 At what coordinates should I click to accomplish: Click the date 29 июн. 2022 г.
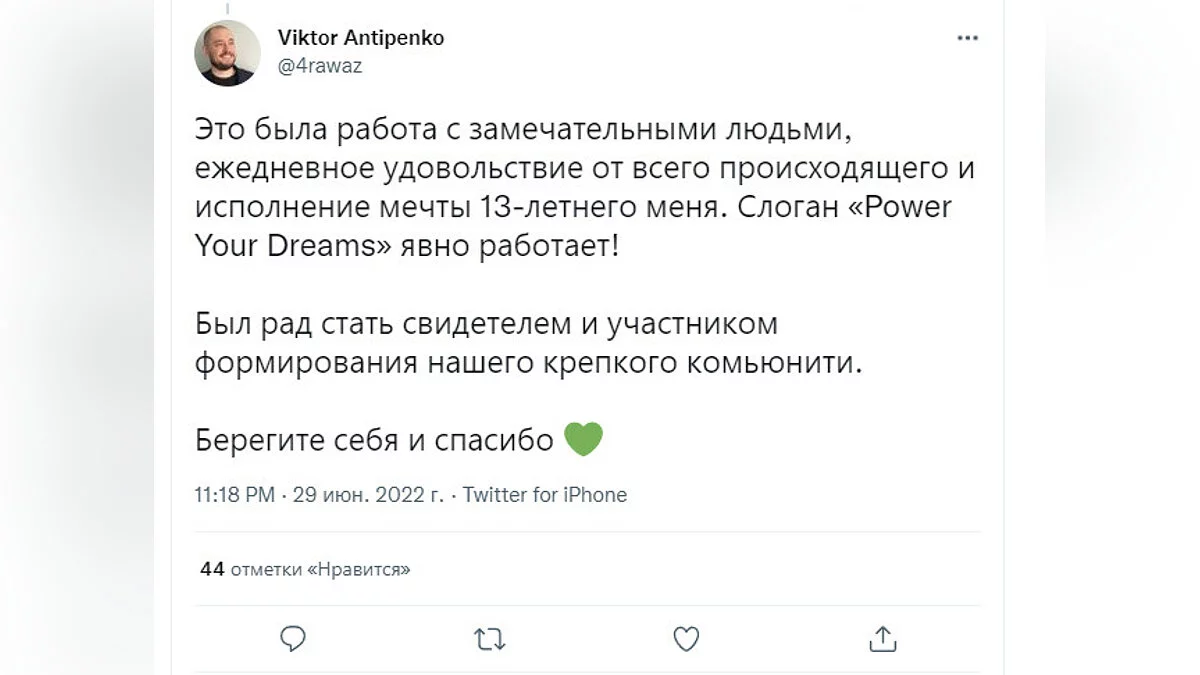tap(369, 495)
